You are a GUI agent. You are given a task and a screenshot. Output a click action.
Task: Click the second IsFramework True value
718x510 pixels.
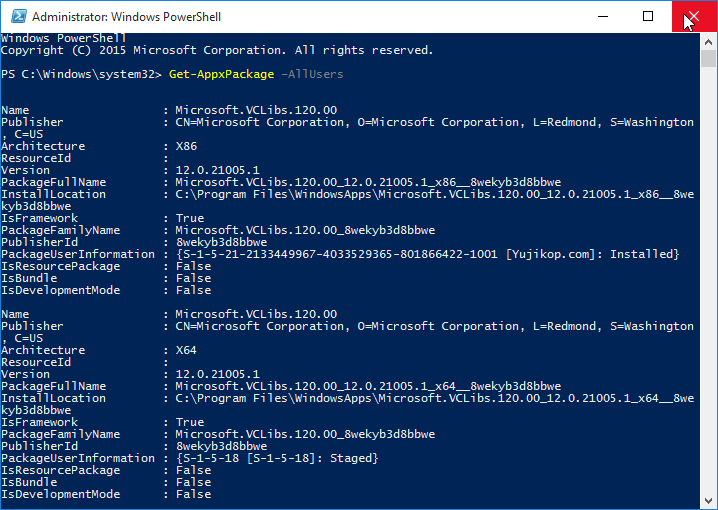(190, 423)
